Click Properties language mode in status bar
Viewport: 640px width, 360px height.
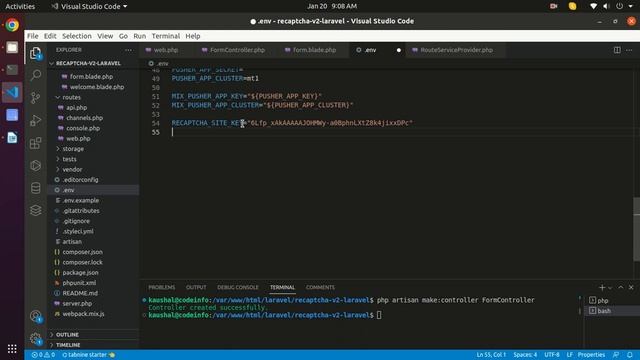pyautogui.click(x=591, y=355)
